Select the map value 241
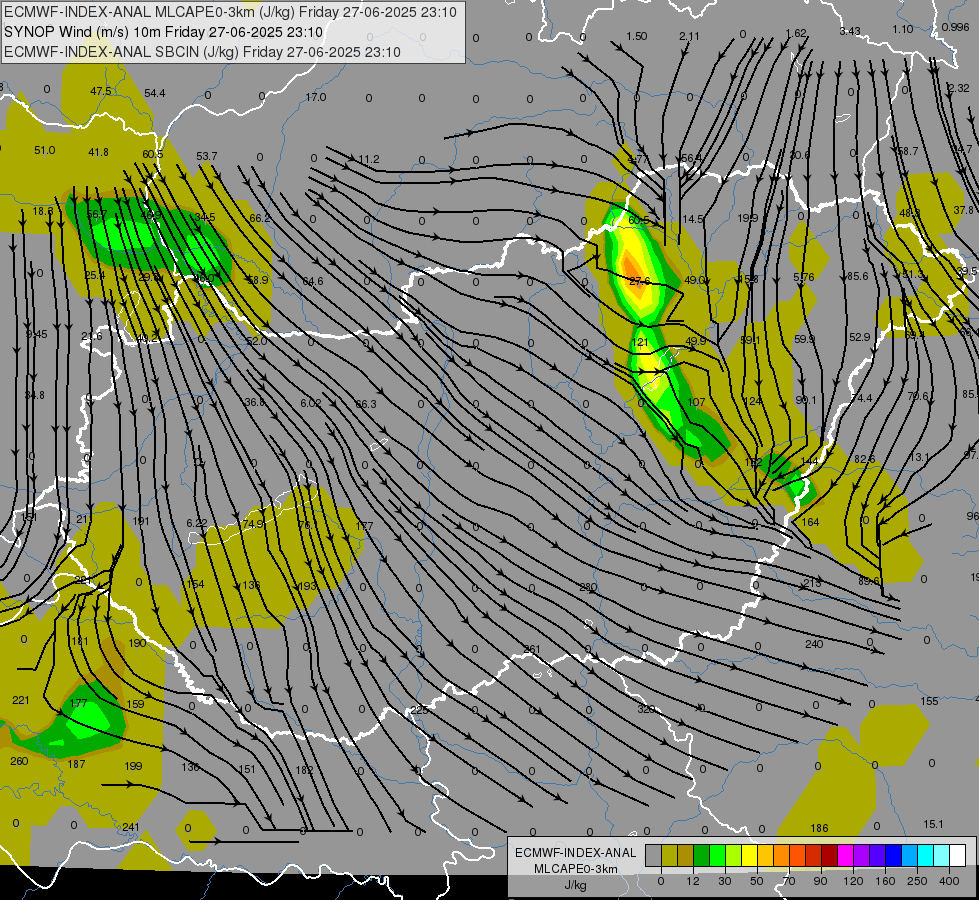Viewport: 979px width, 900px height. [x=130, y=827]
